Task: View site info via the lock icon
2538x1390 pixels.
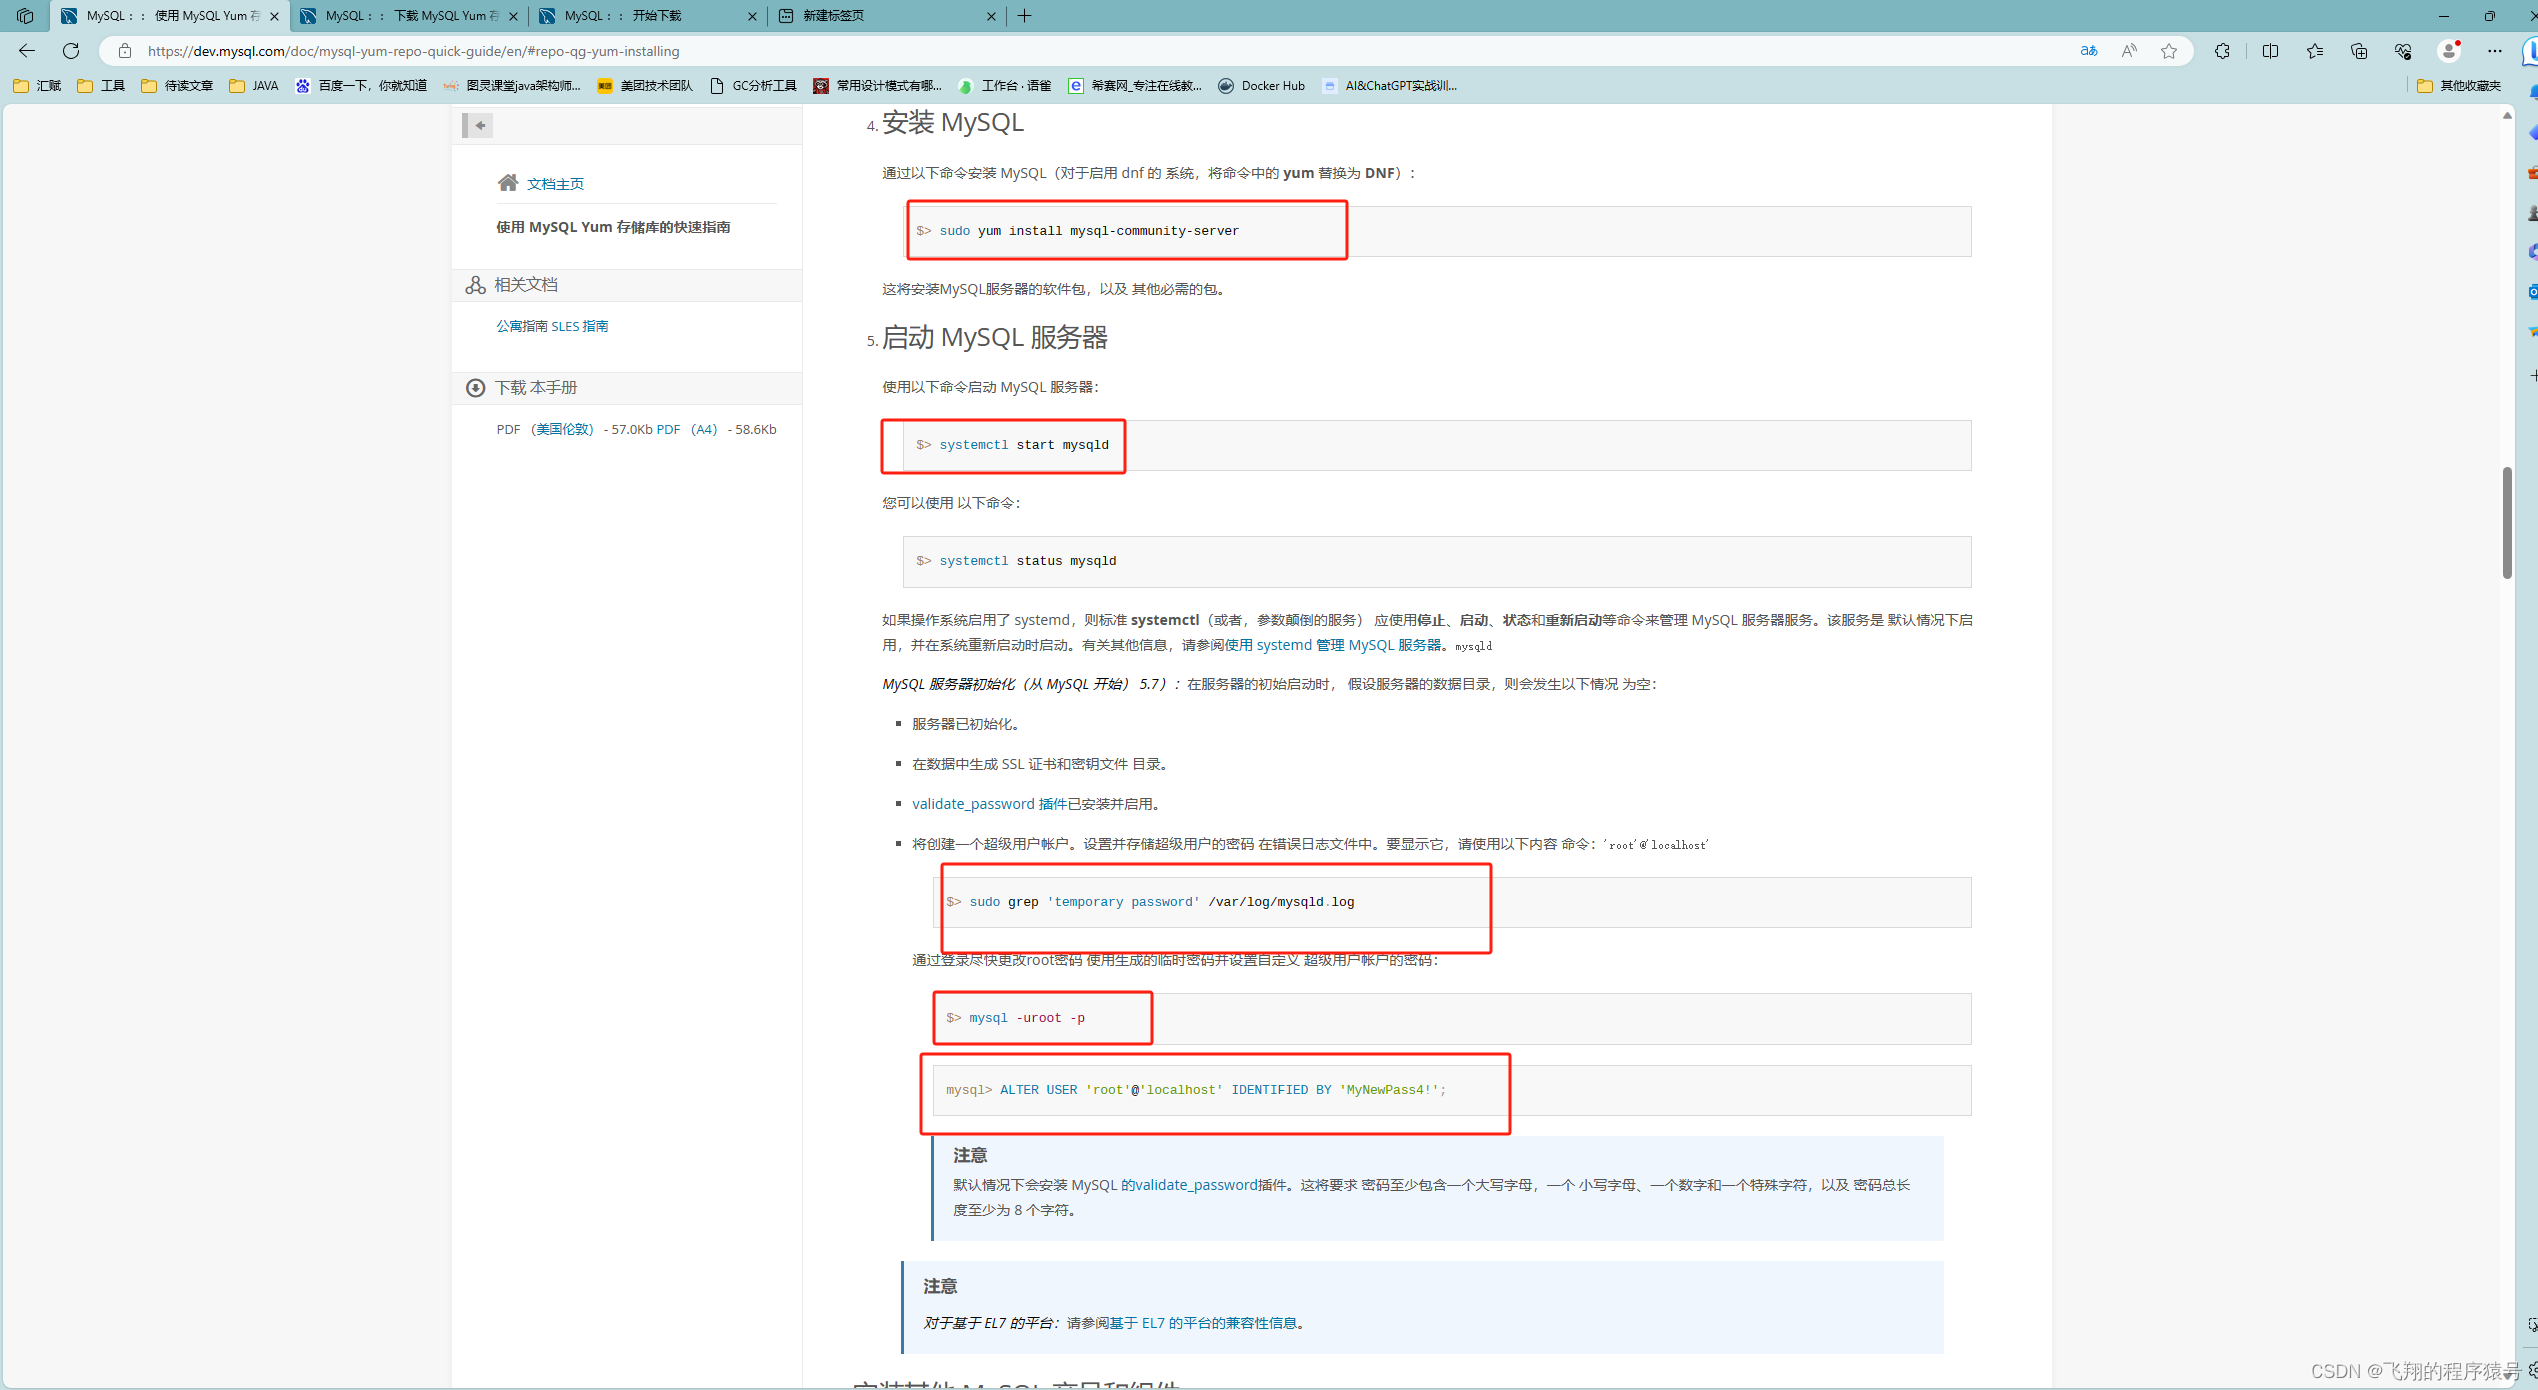Action: [x=125, y=51]
